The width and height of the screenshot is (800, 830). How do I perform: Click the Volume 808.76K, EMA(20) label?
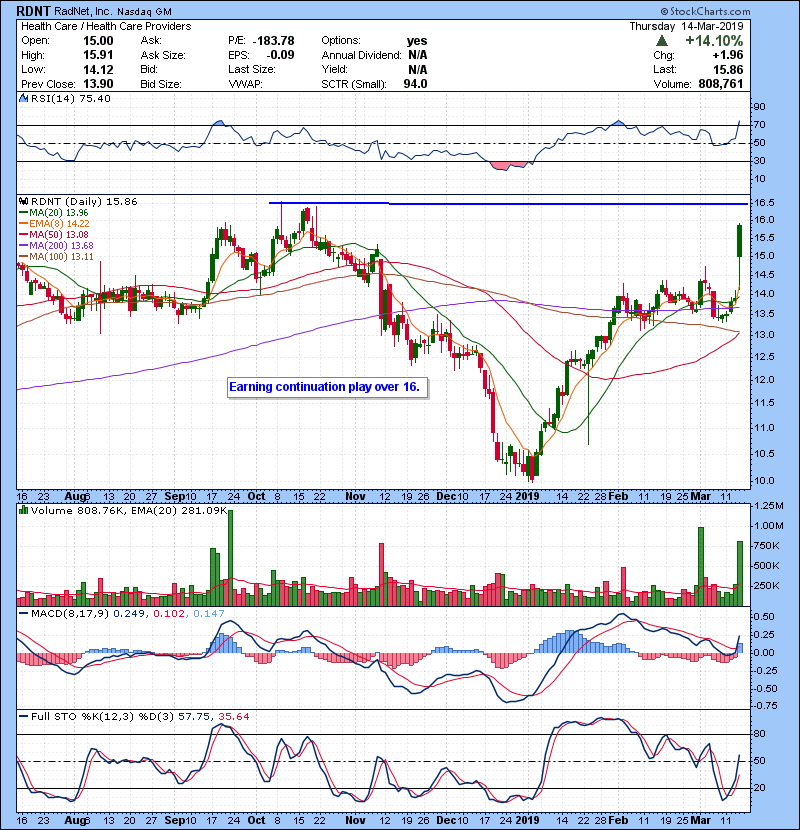[x=129, y=511]
